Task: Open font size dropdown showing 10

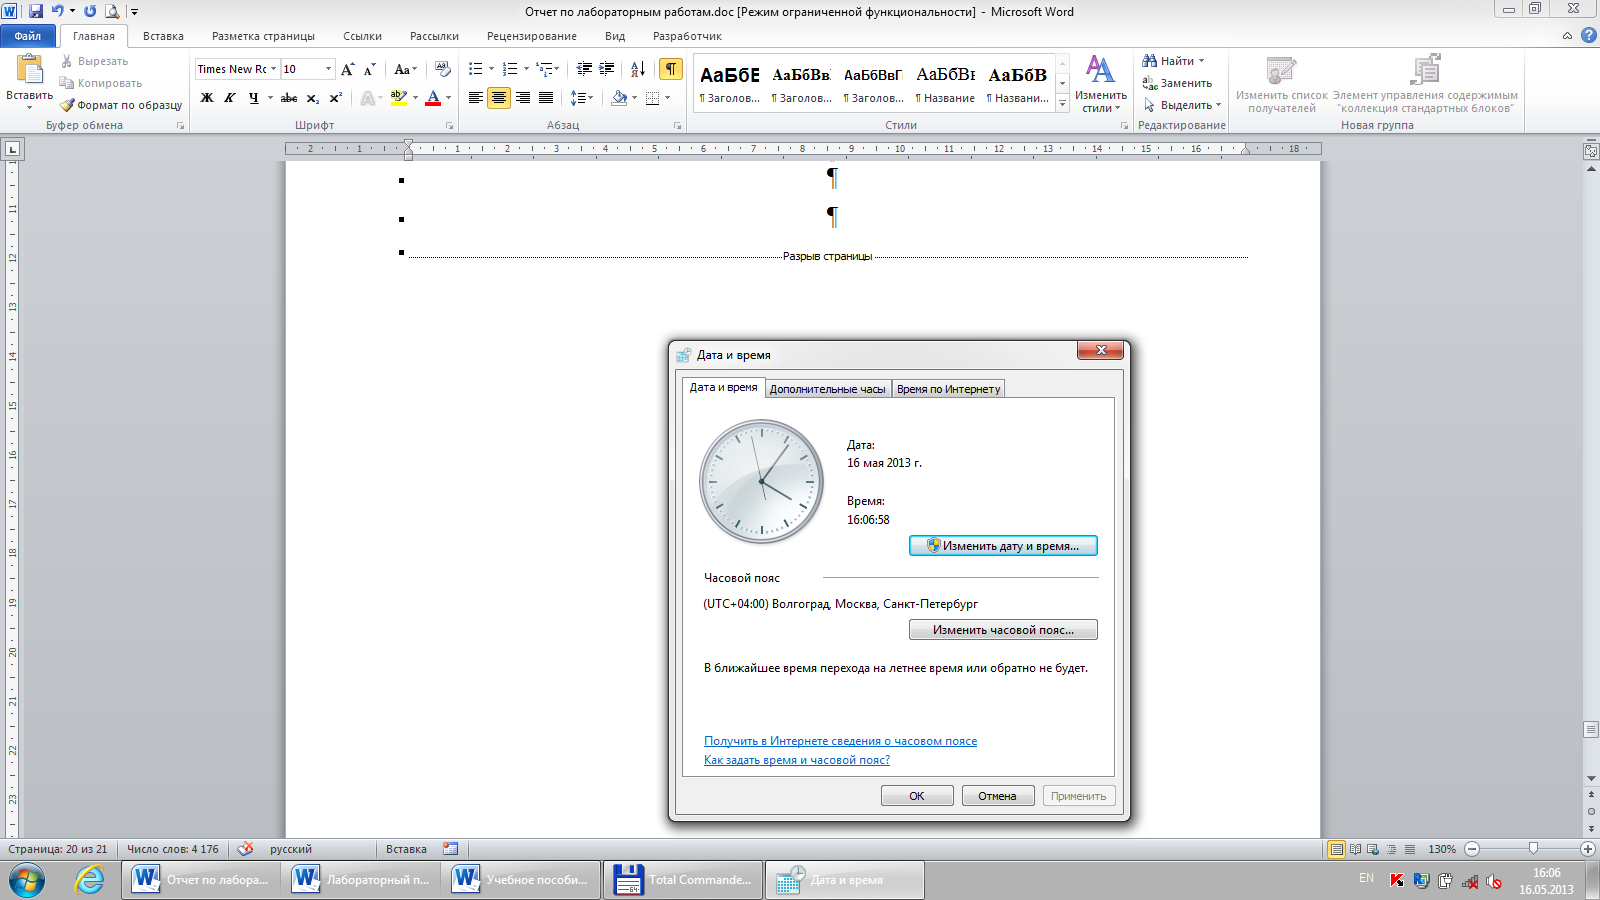Action: (328, 69)
